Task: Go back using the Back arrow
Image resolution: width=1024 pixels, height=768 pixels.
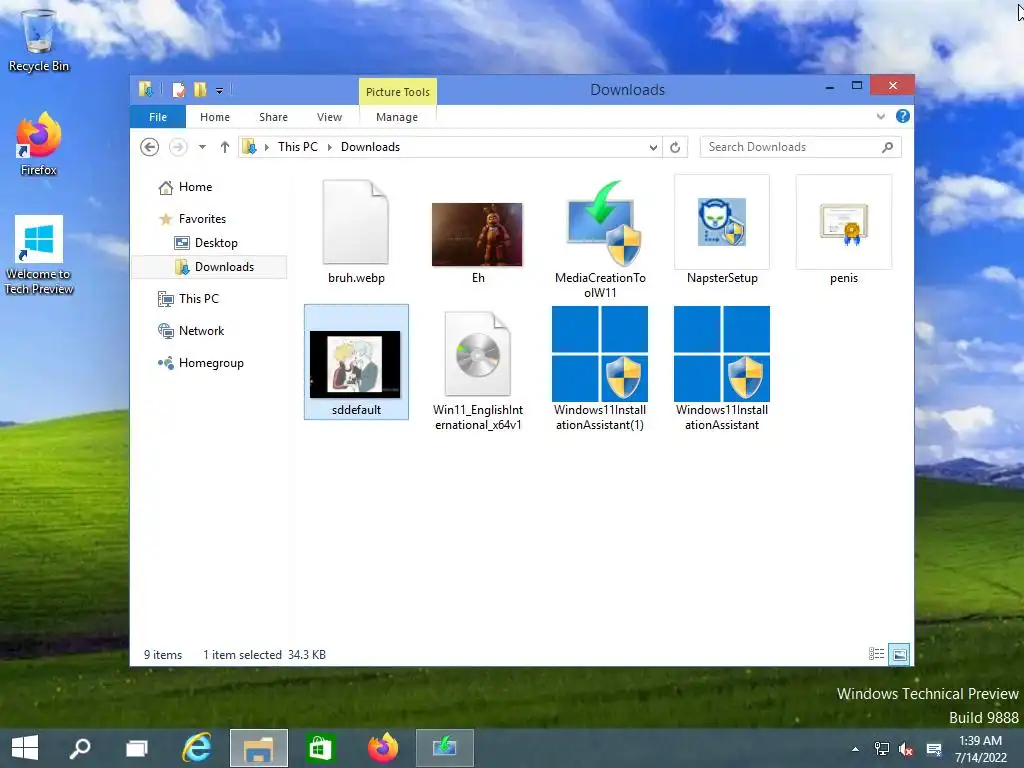Action: click(x=150, y=147)
